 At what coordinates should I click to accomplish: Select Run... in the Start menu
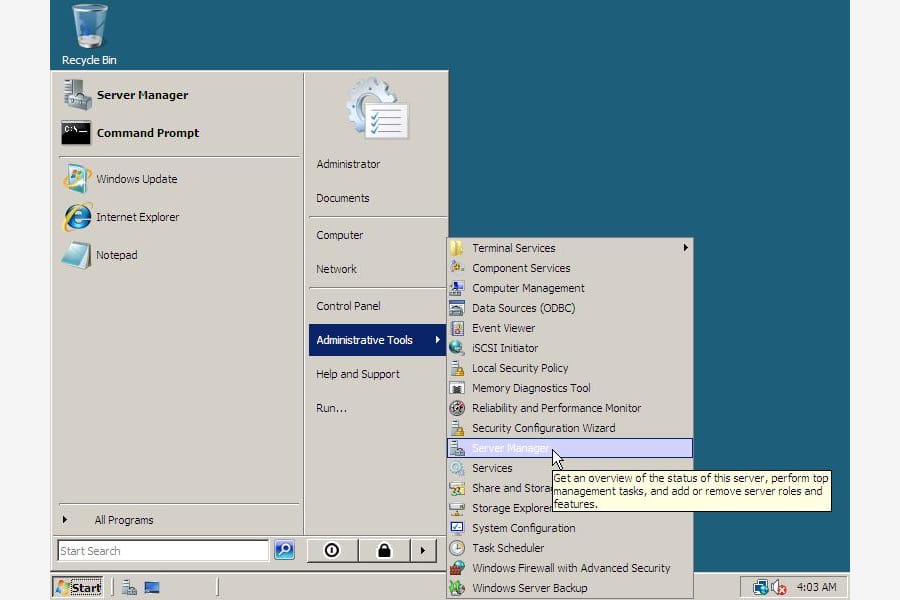click(x=331, y=408)
